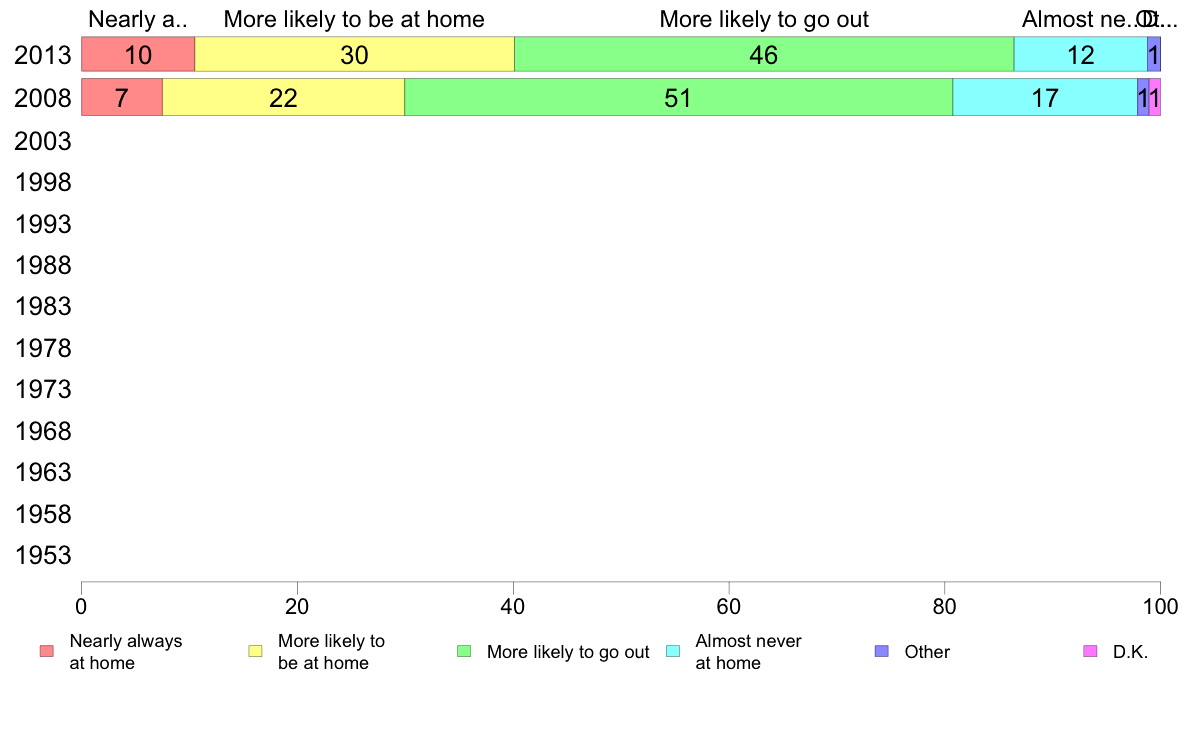Click the green 'More likely to go out' legend swatch
Viewport: 1188px width, 736px height.
point(464,651)
